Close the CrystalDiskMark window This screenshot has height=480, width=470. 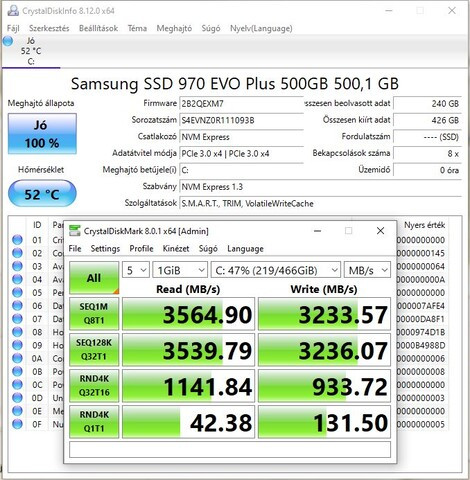[380, 231]
